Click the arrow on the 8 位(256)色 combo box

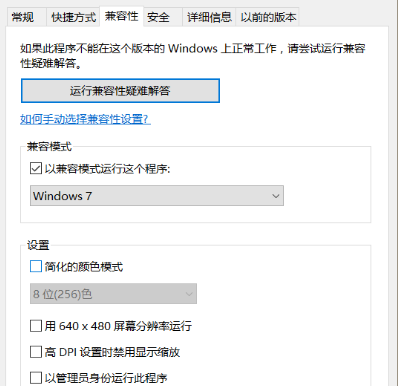[189, 294]
